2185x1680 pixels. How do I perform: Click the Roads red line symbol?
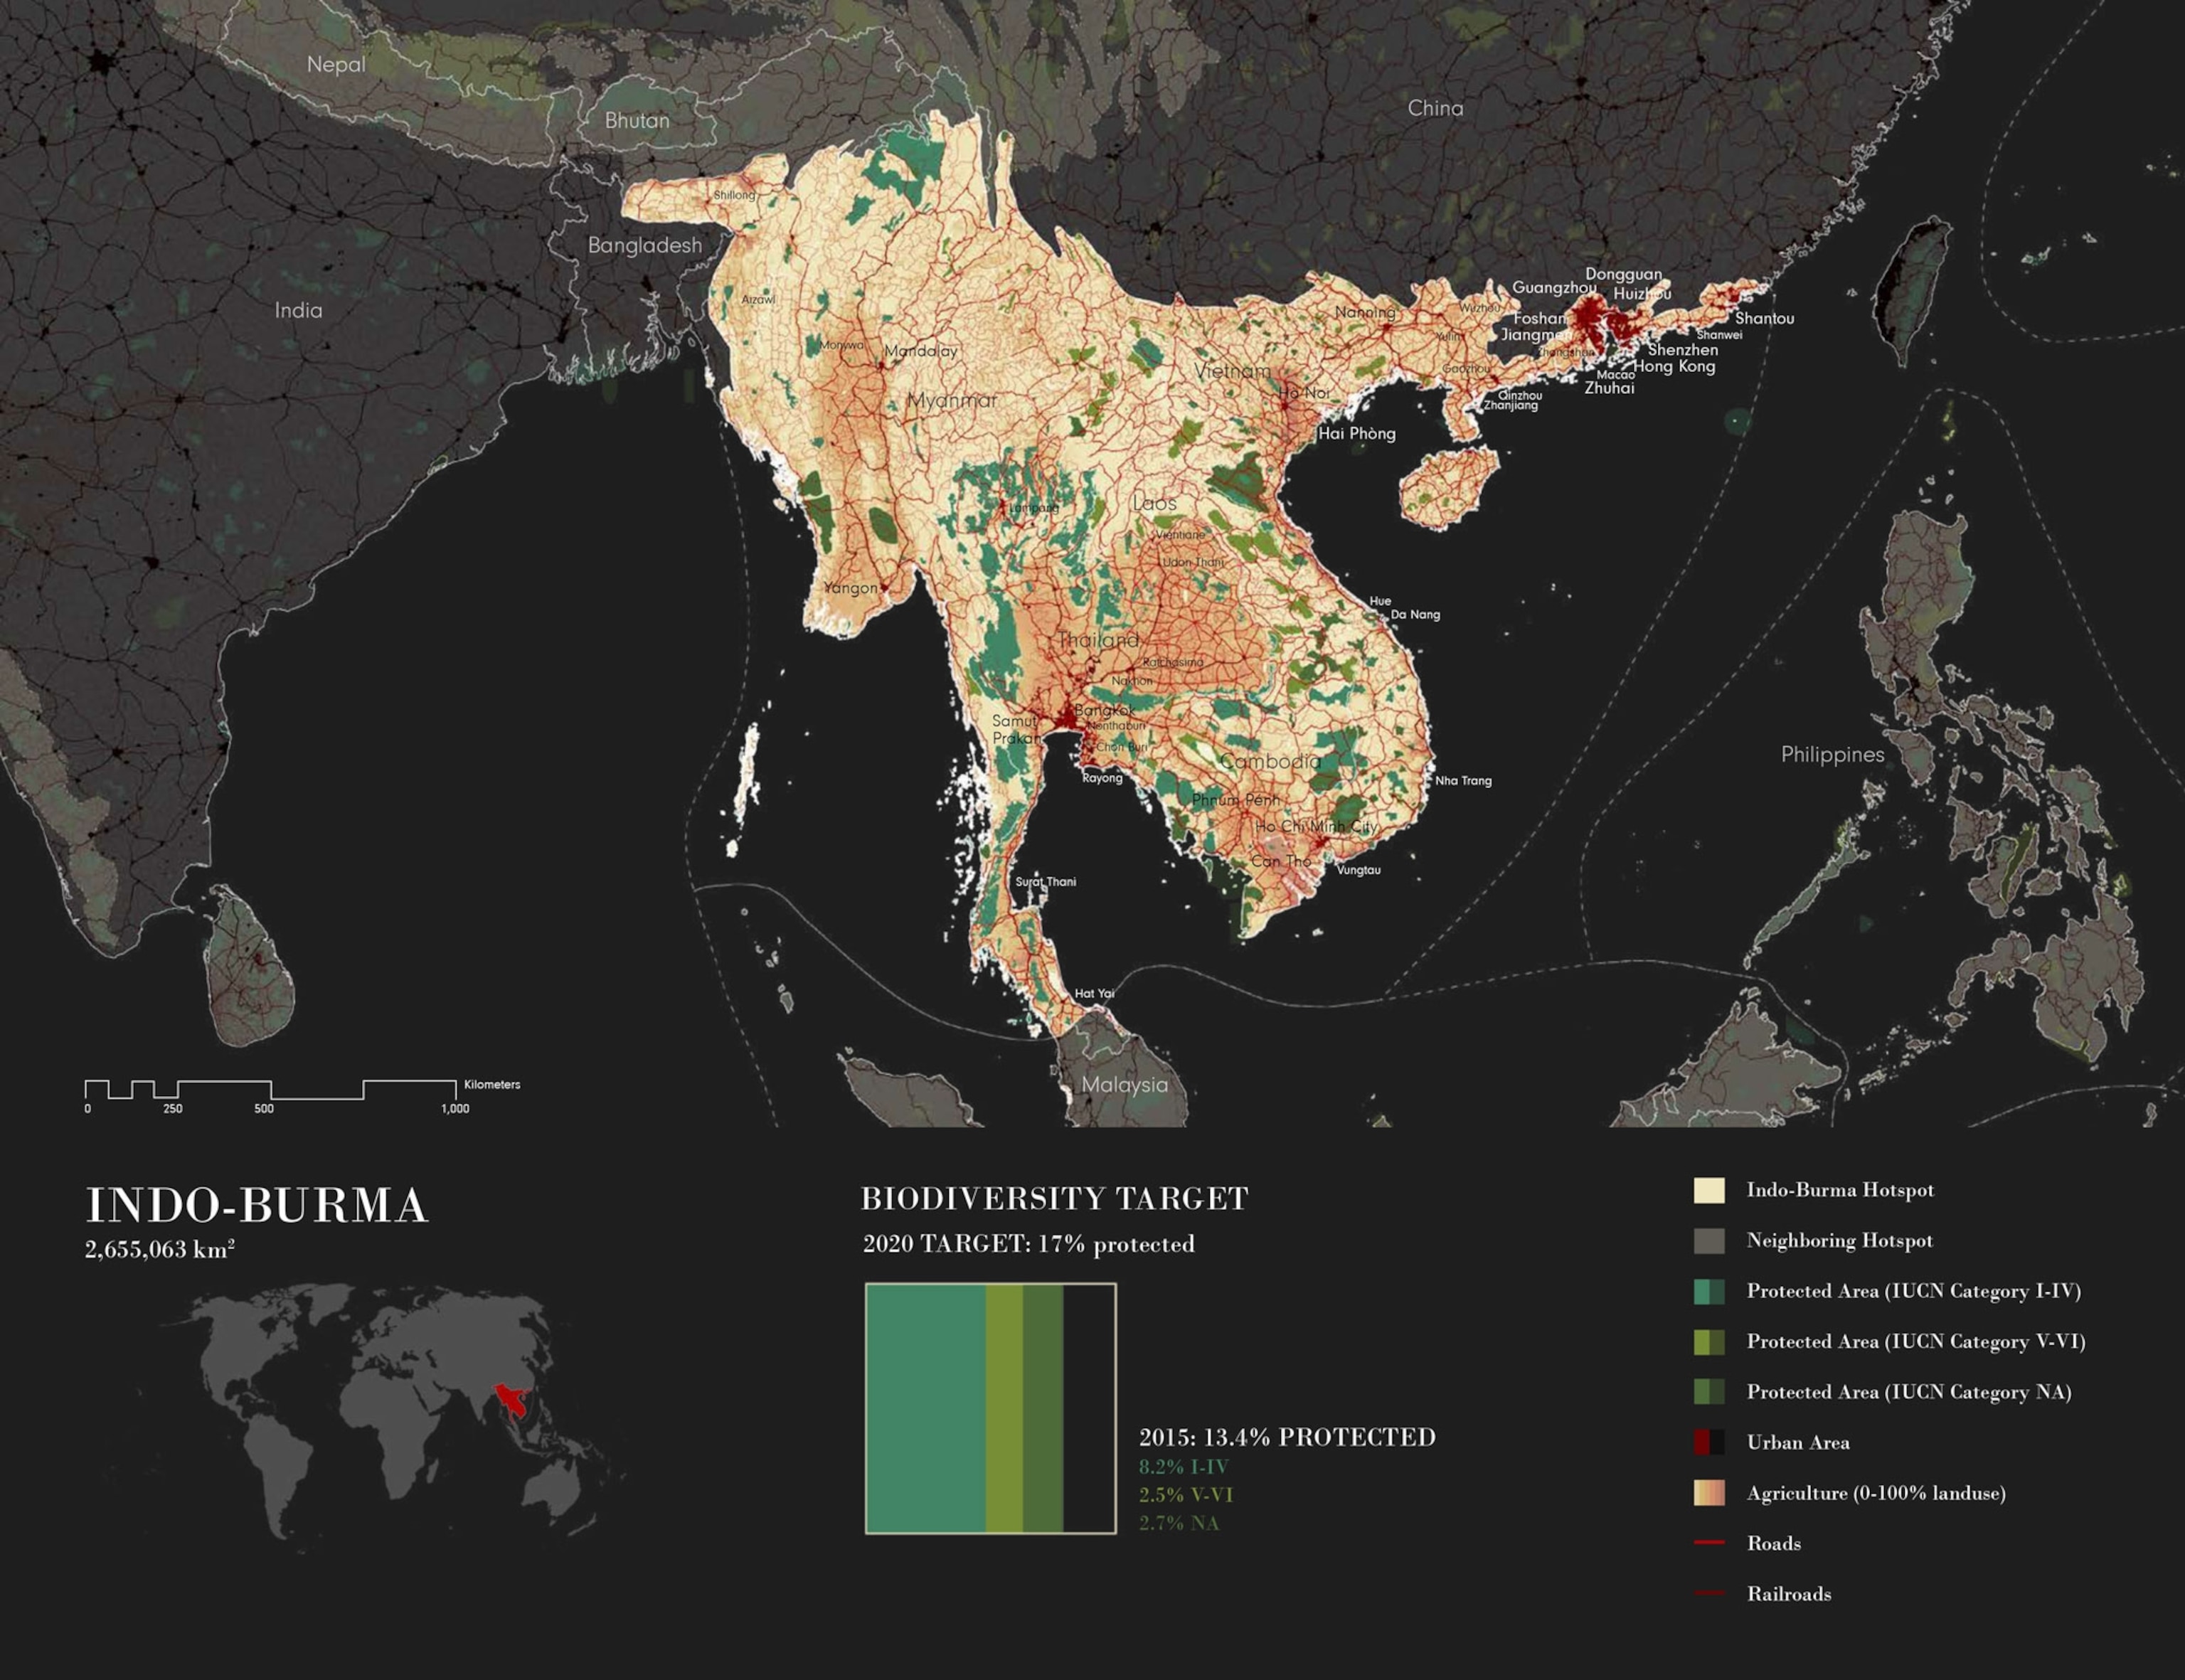point(1709,1543)
